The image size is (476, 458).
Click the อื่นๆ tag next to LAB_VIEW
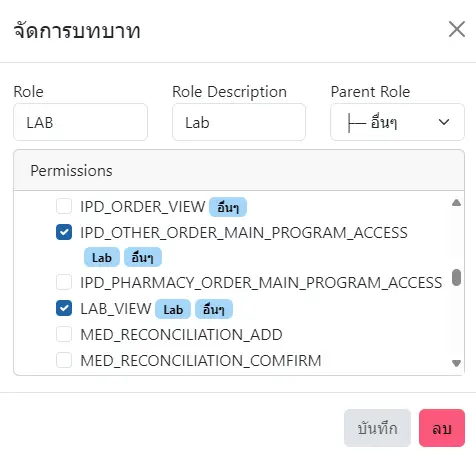214,309
